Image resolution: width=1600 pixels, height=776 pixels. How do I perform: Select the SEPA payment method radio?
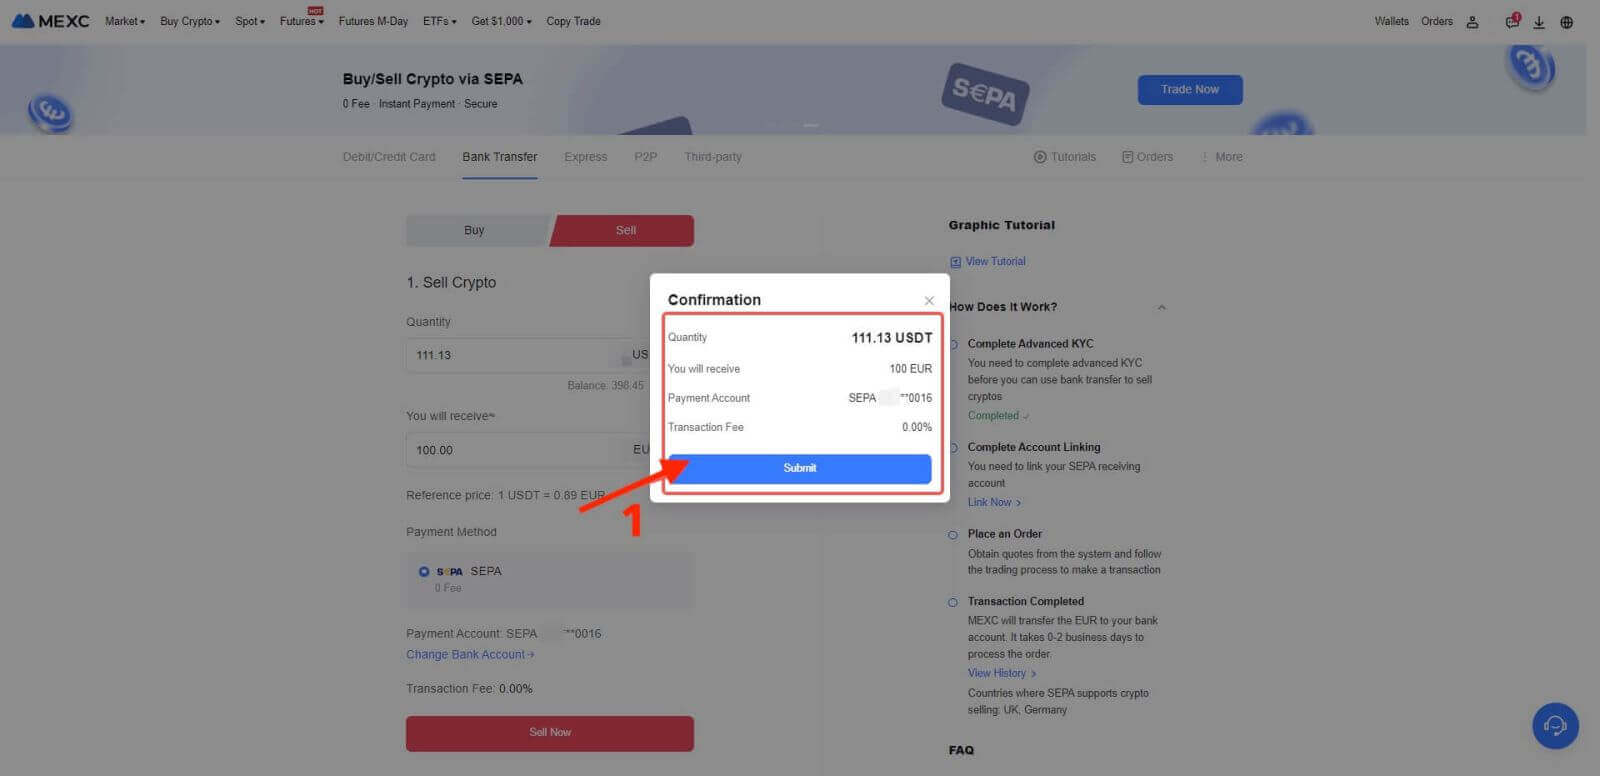(x=424, y=572)
